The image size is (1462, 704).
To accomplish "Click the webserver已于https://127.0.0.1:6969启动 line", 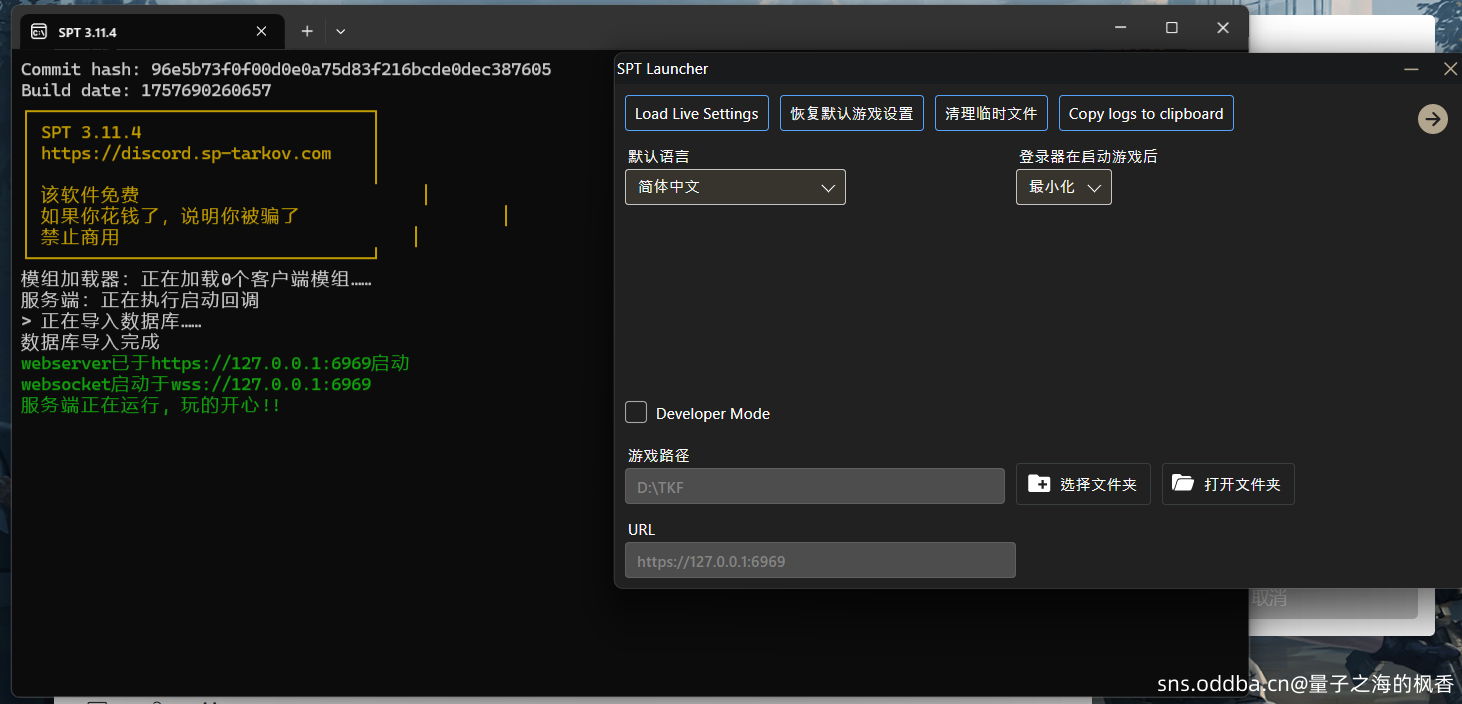I will click(x=215, y=363).
